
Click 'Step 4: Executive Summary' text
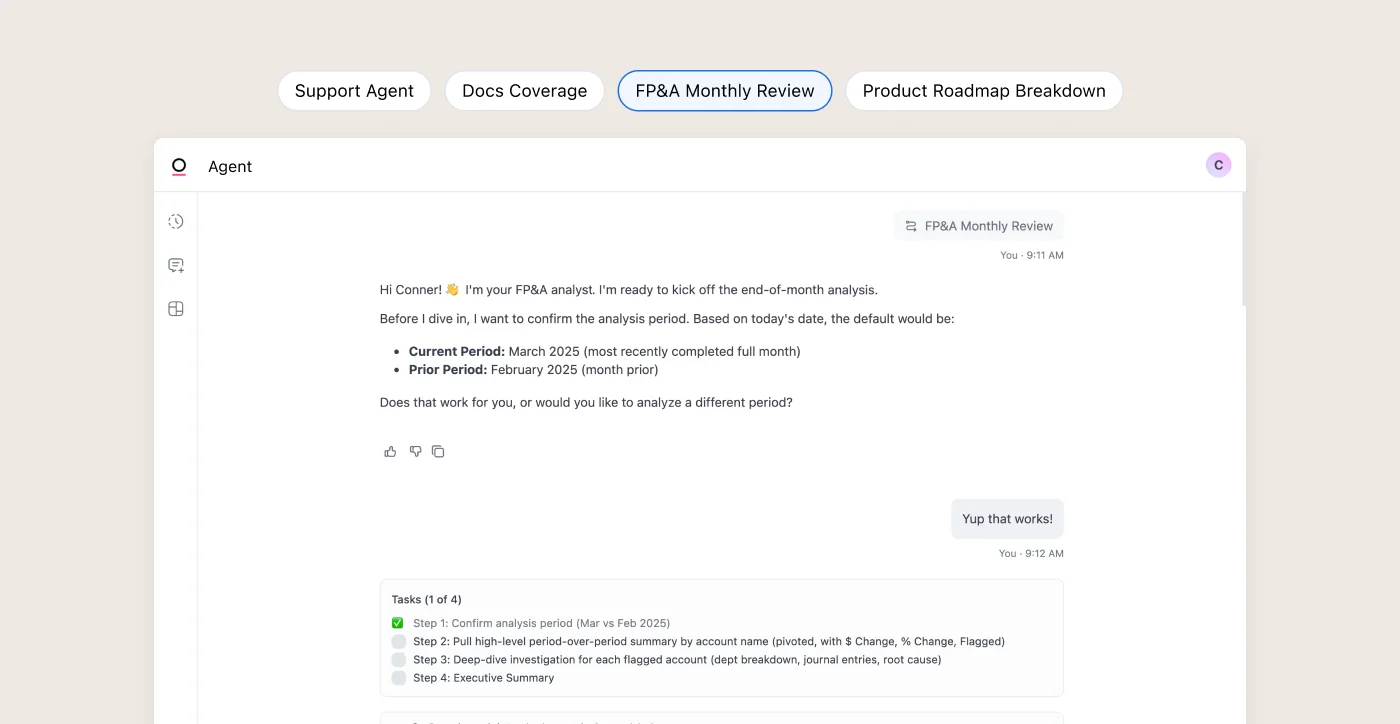(484, 677)
